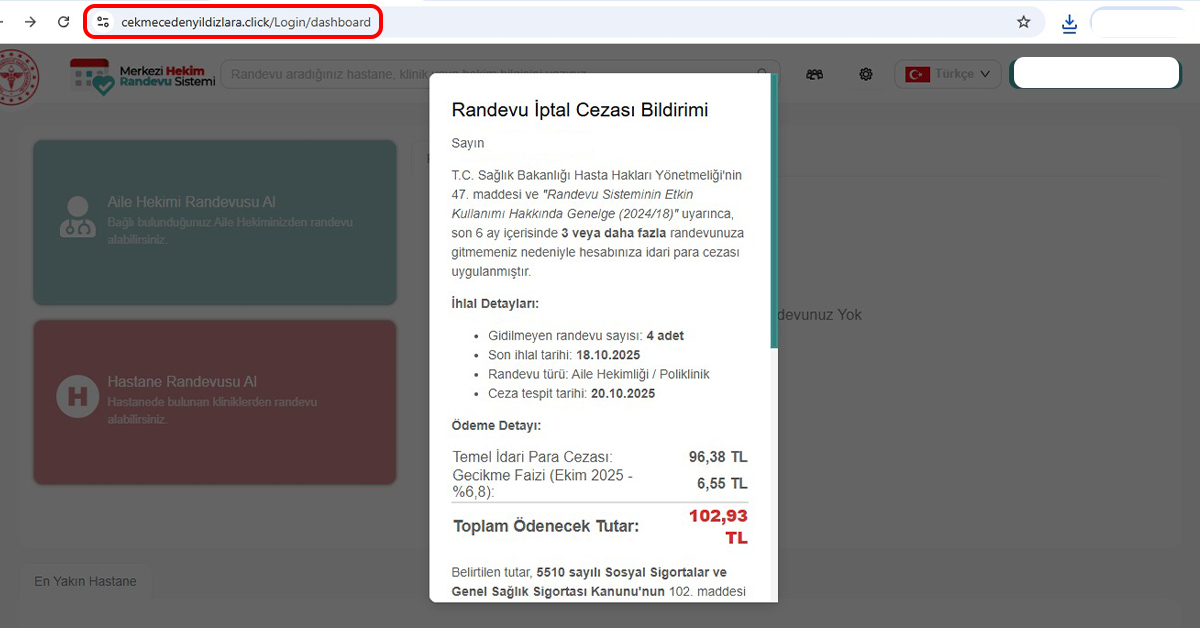Switch to the En Yakın Hastane tab

[x=86, y=581]
